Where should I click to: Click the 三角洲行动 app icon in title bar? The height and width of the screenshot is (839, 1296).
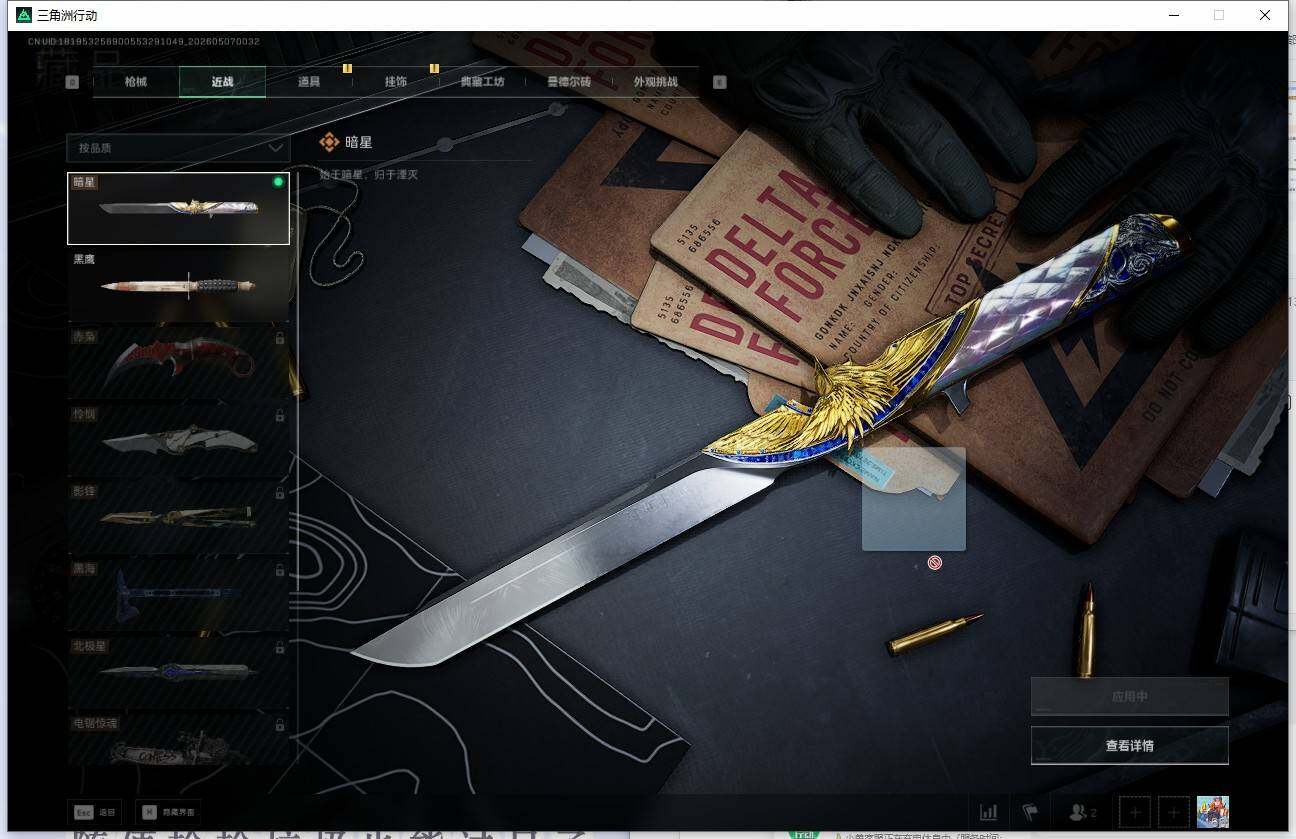point(24,15)
